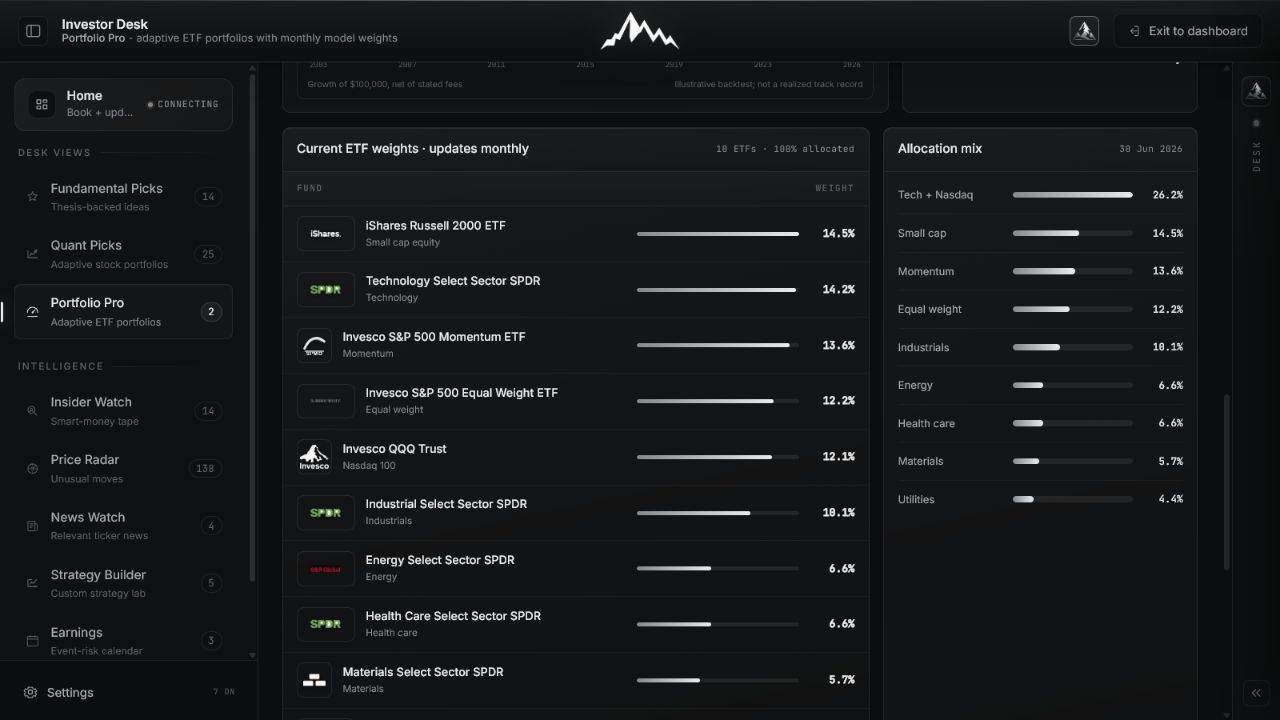Image resolution: width=1280 pixels, height=720 pixels.
Task: Click the status dot in the right Desk rail
Action: 1256,124
